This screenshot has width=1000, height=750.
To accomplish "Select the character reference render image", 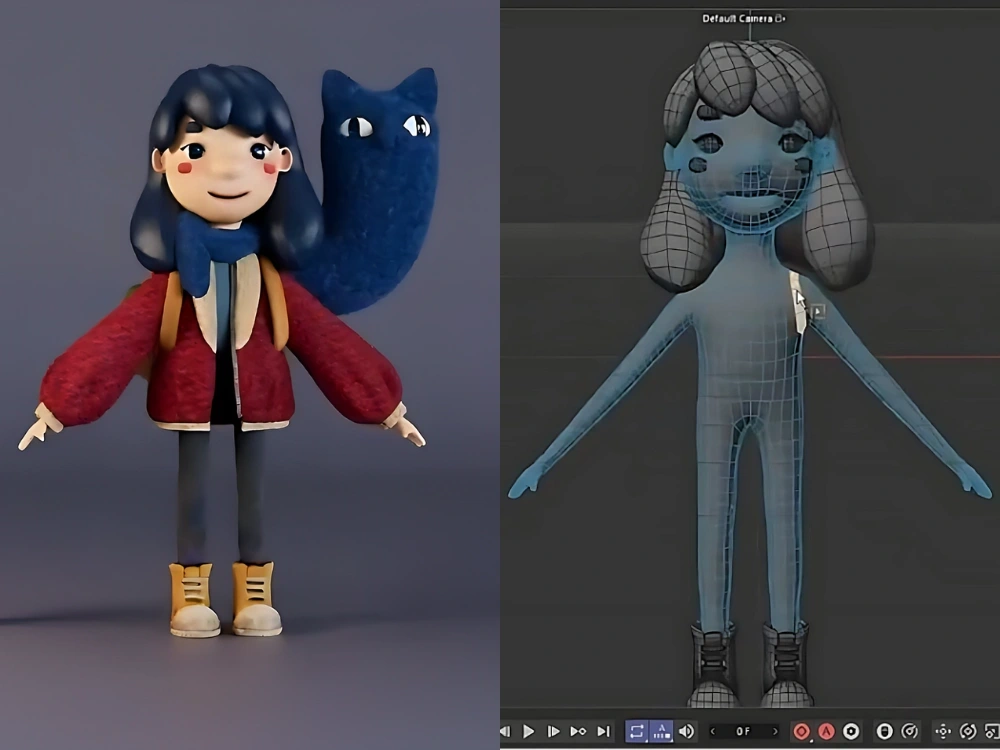I will (x=249, y=375).
